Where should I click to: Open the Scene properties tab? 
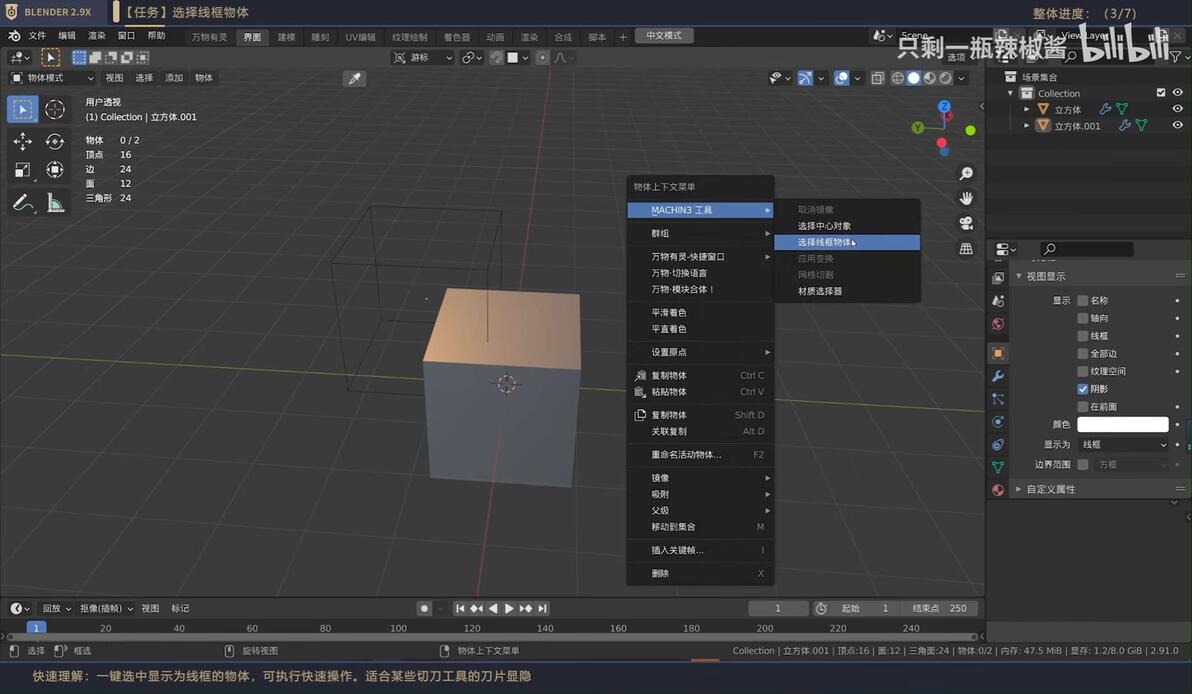point(998,301)
